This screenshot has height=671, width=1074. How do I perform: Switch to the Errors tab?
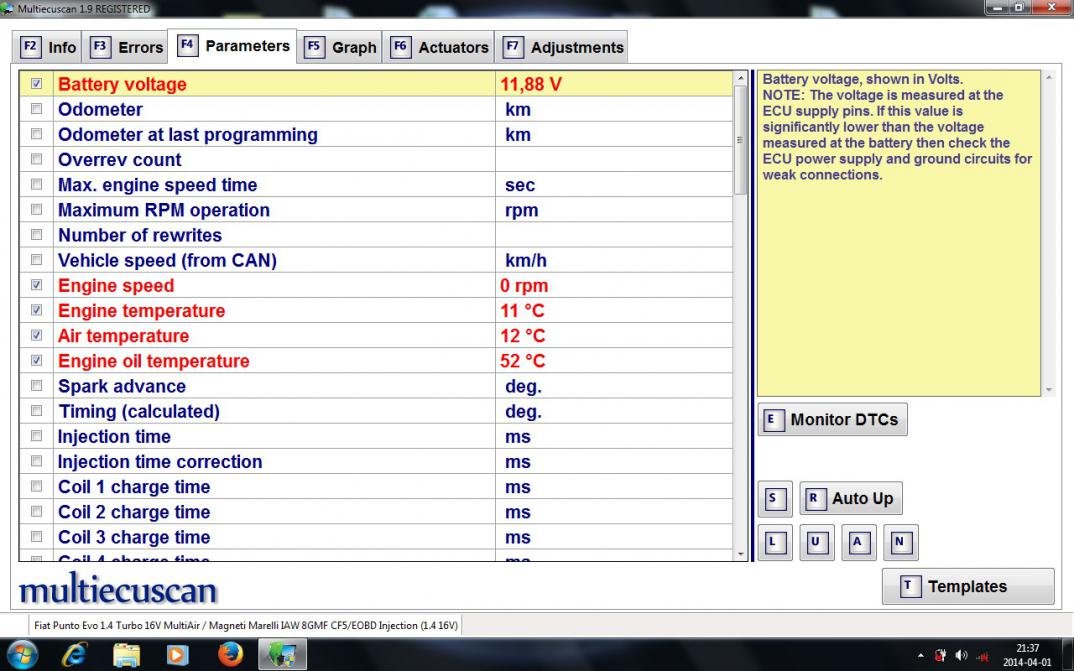(127, 47)
